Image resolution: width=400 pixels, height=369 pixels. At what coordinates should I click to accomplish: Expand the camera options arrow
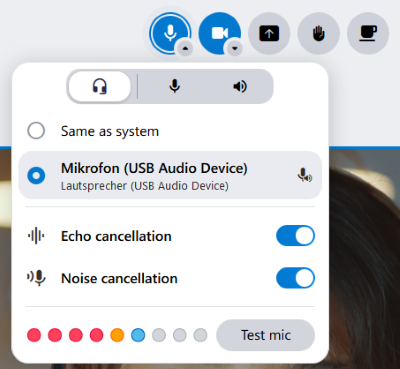coord(235,49)
